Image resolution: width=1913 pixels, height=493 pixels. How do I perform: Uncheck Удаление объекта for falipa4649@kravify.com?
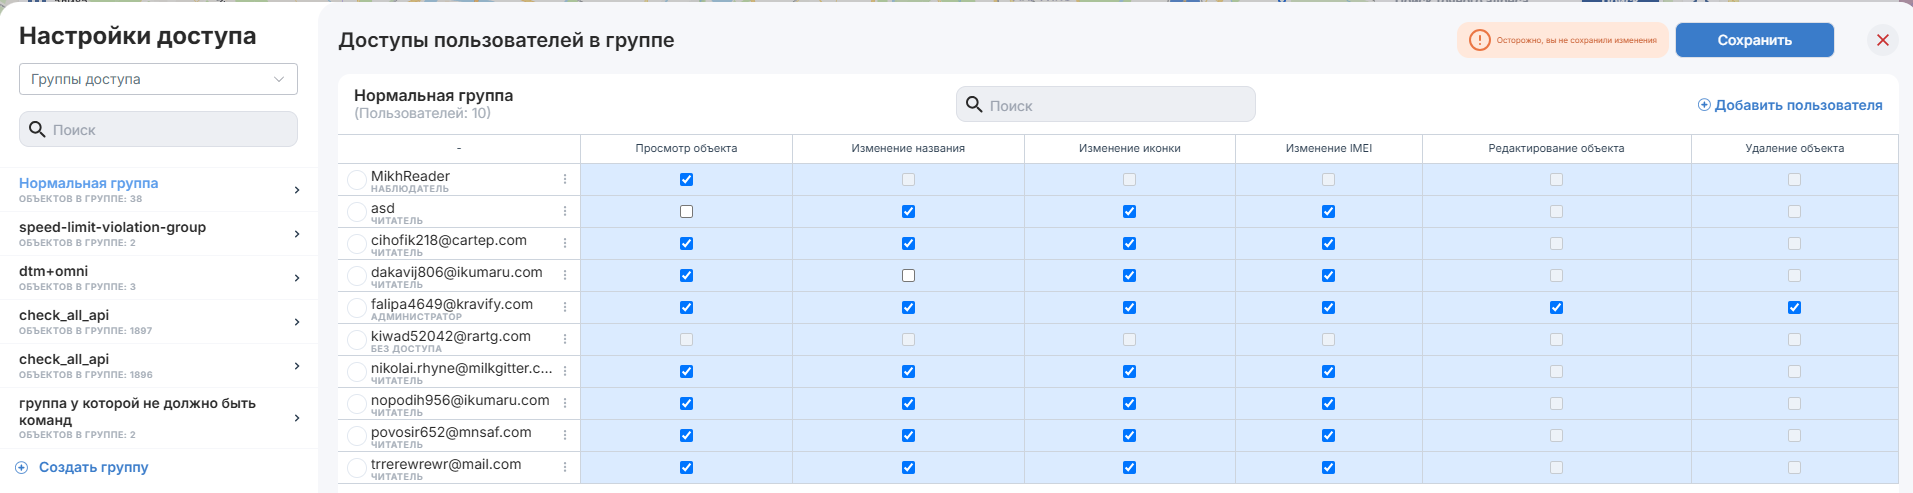pos(1794,308)
